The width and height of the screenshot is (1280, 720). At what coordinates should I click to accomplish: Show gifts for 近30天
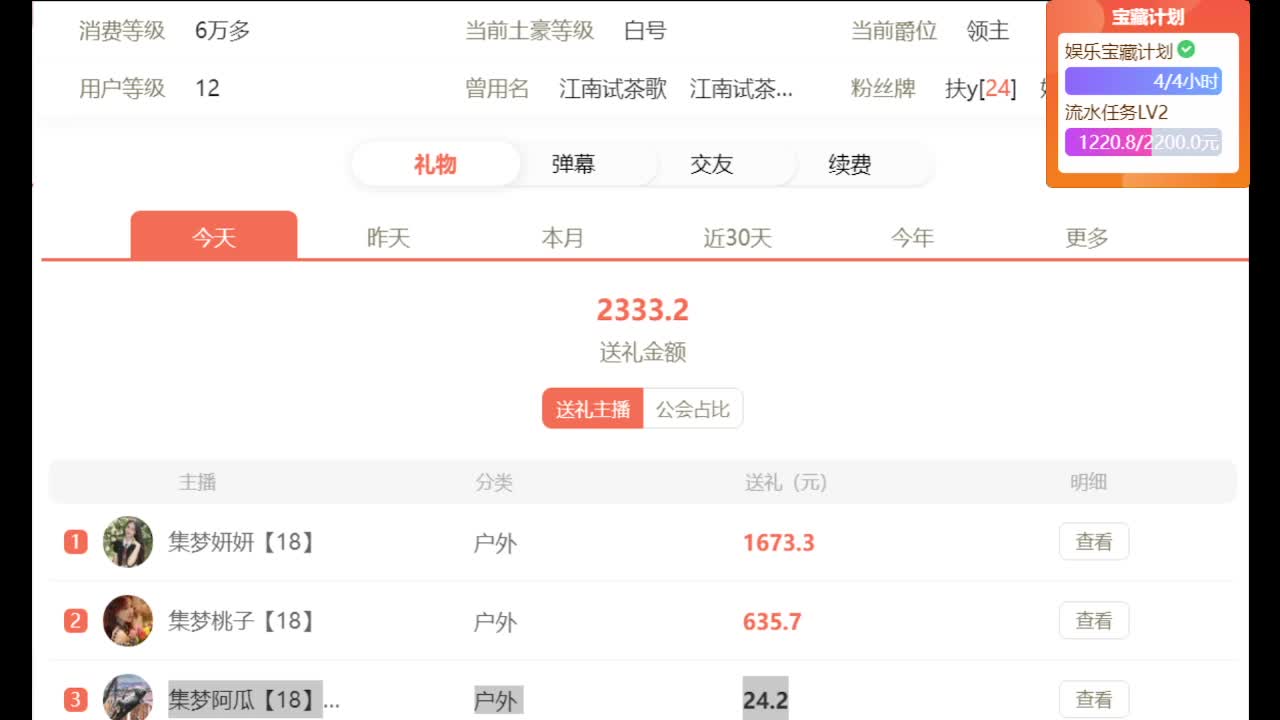click(x=737, y=238)
